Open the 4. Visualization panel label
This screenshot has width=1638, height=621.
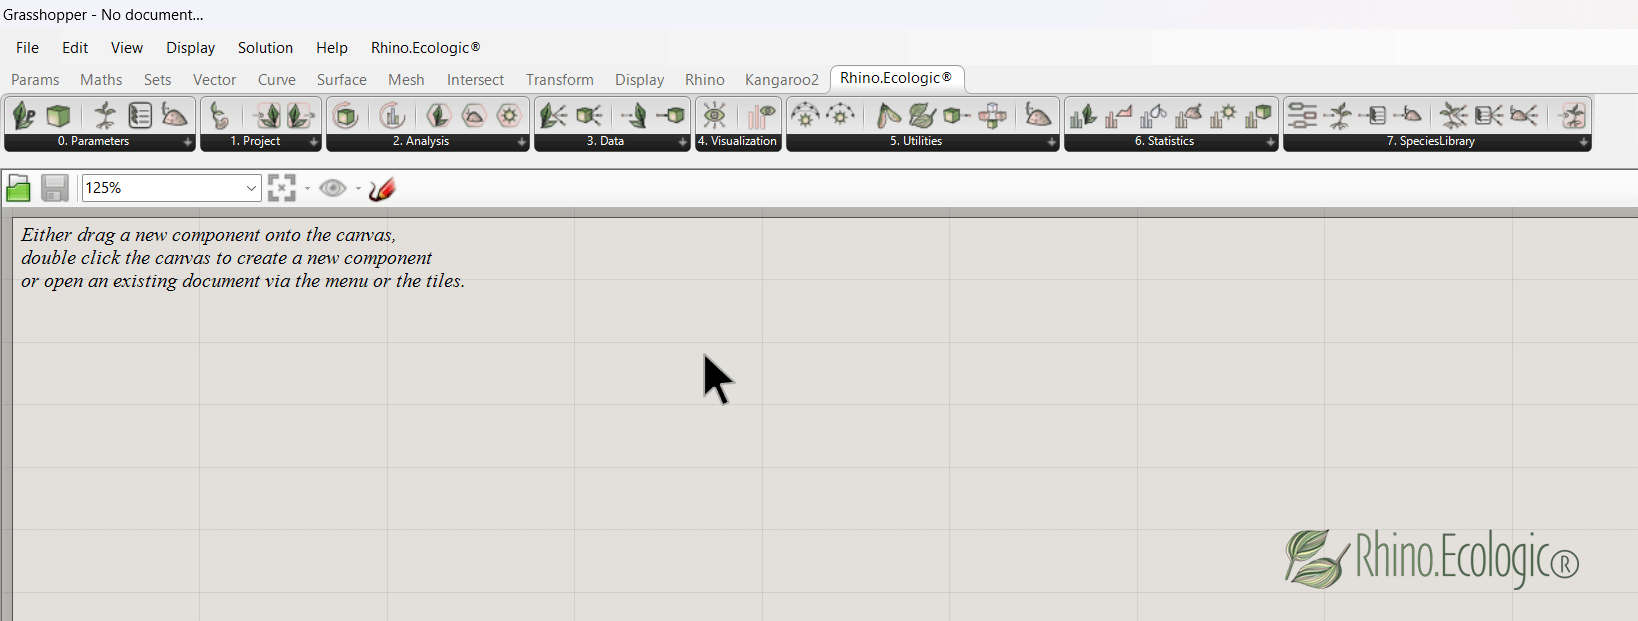738,142
